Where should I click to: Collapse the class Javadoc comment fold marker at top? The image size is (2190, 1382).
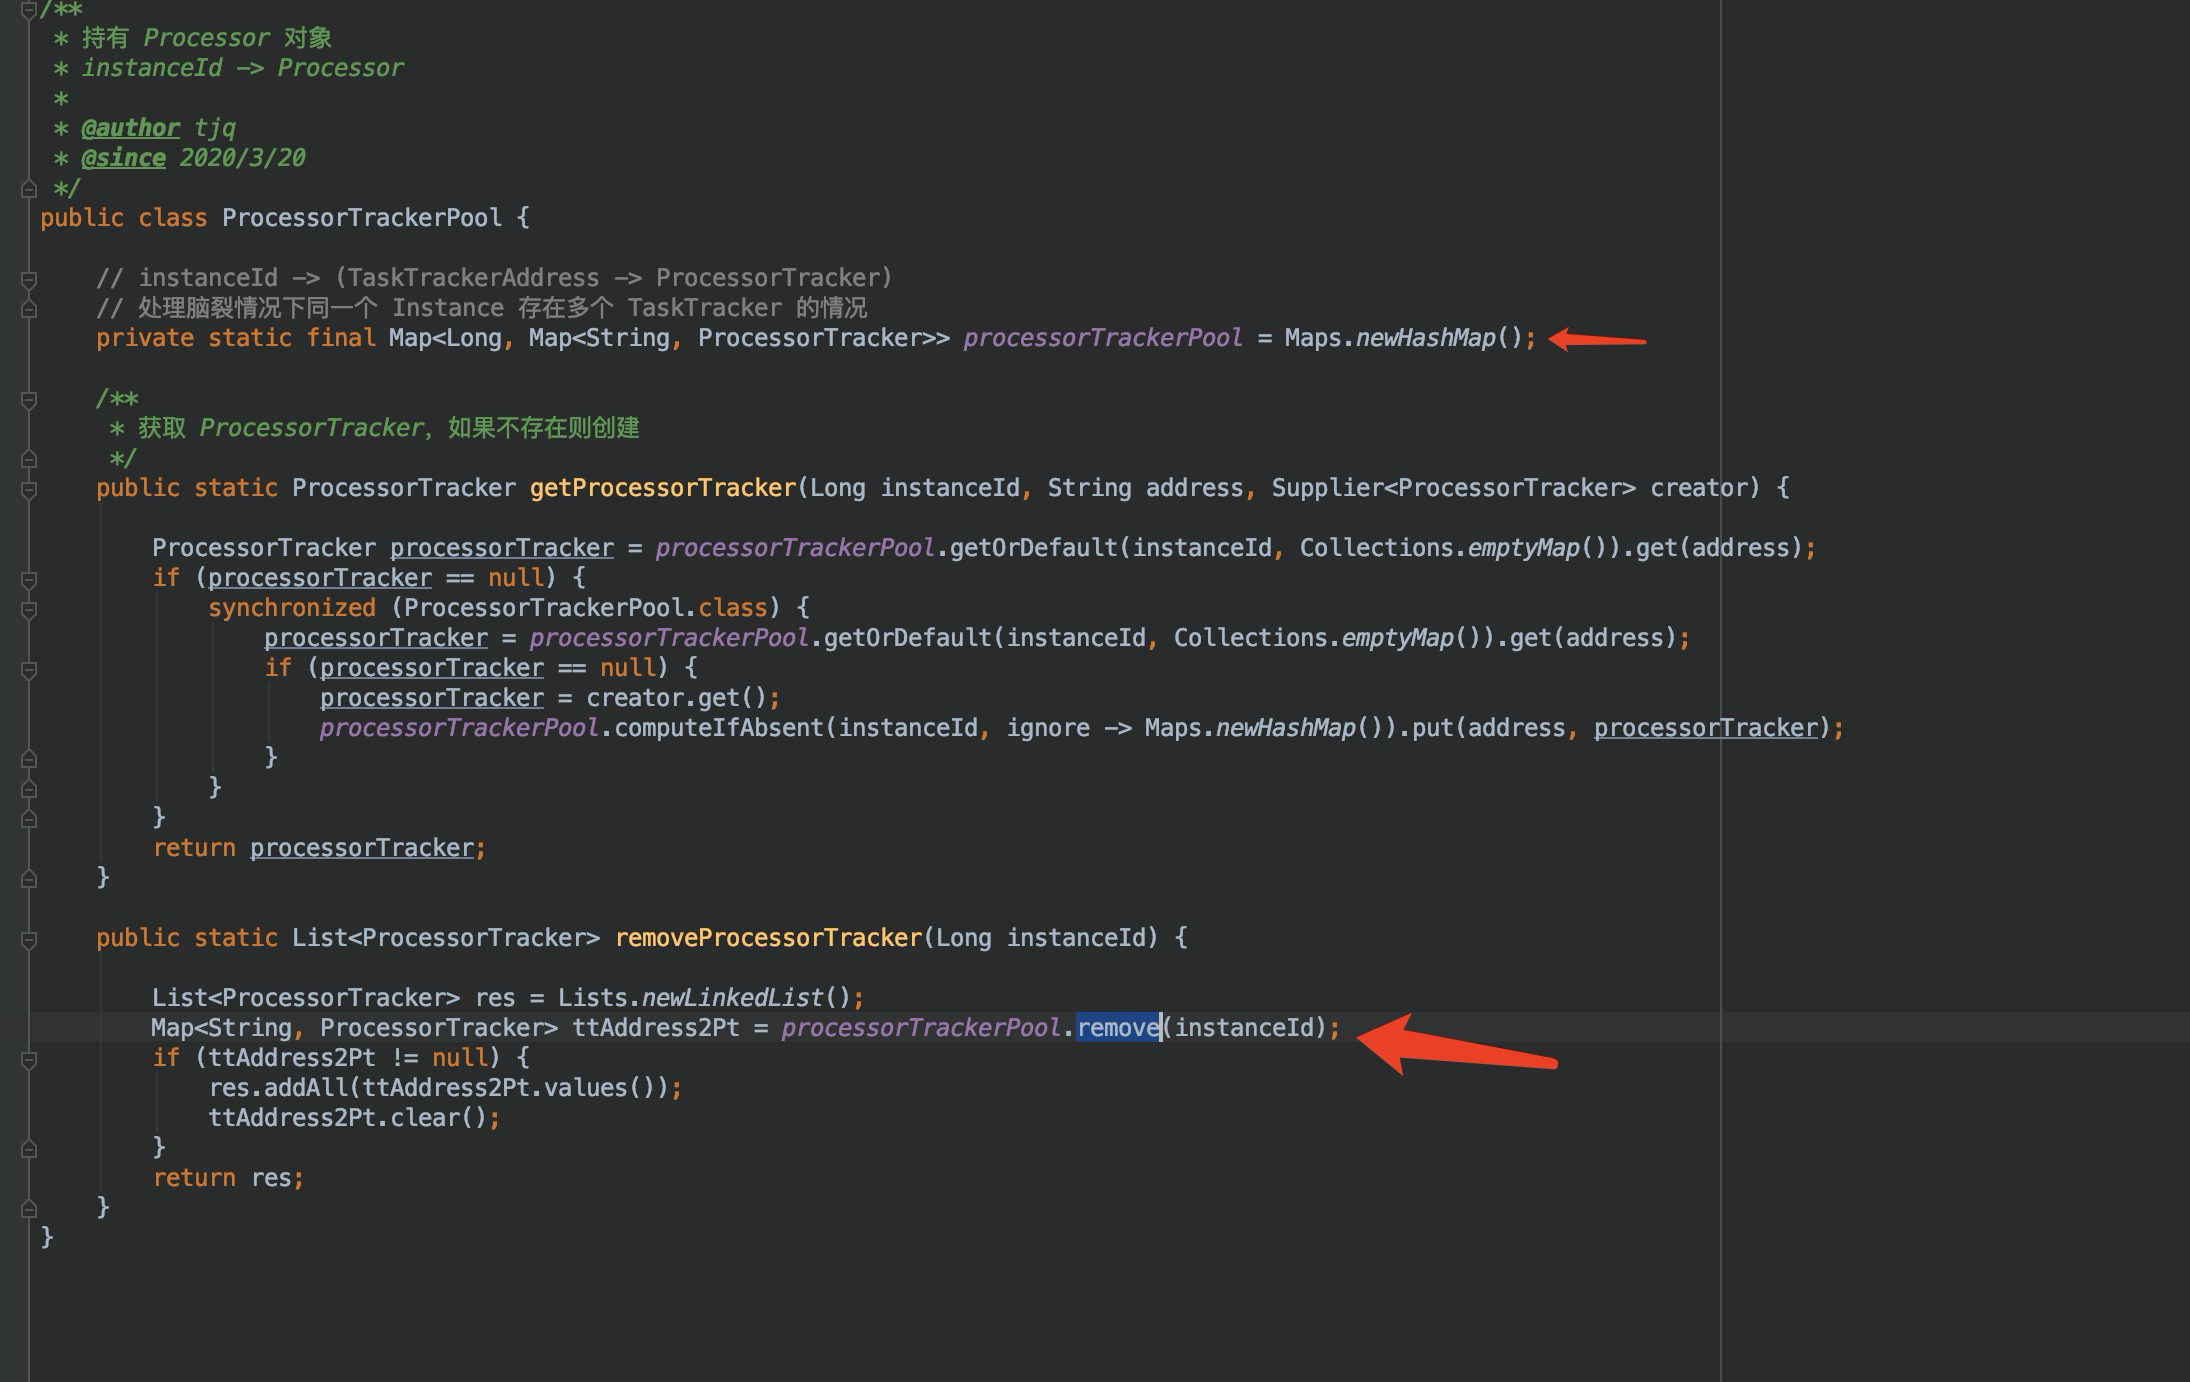click(29, 11)
